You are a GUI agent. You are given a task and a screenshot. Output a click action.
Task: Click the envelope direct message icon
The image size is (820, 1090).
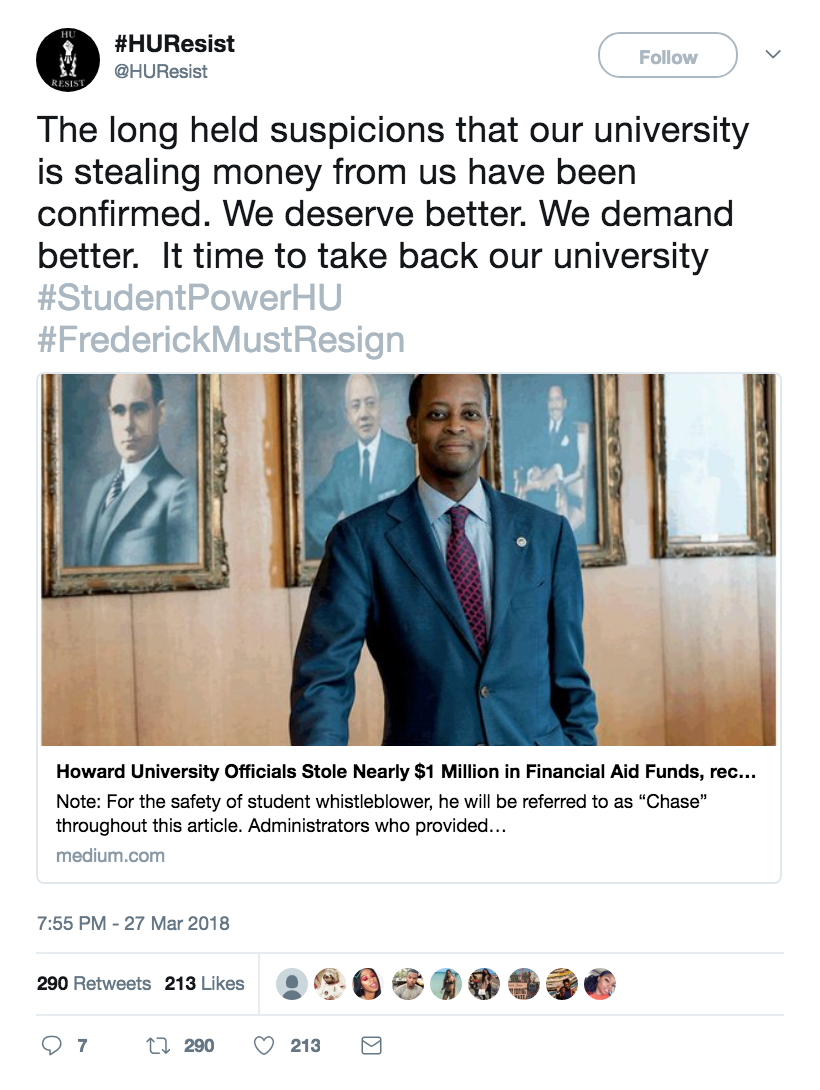pos(371,1046)
